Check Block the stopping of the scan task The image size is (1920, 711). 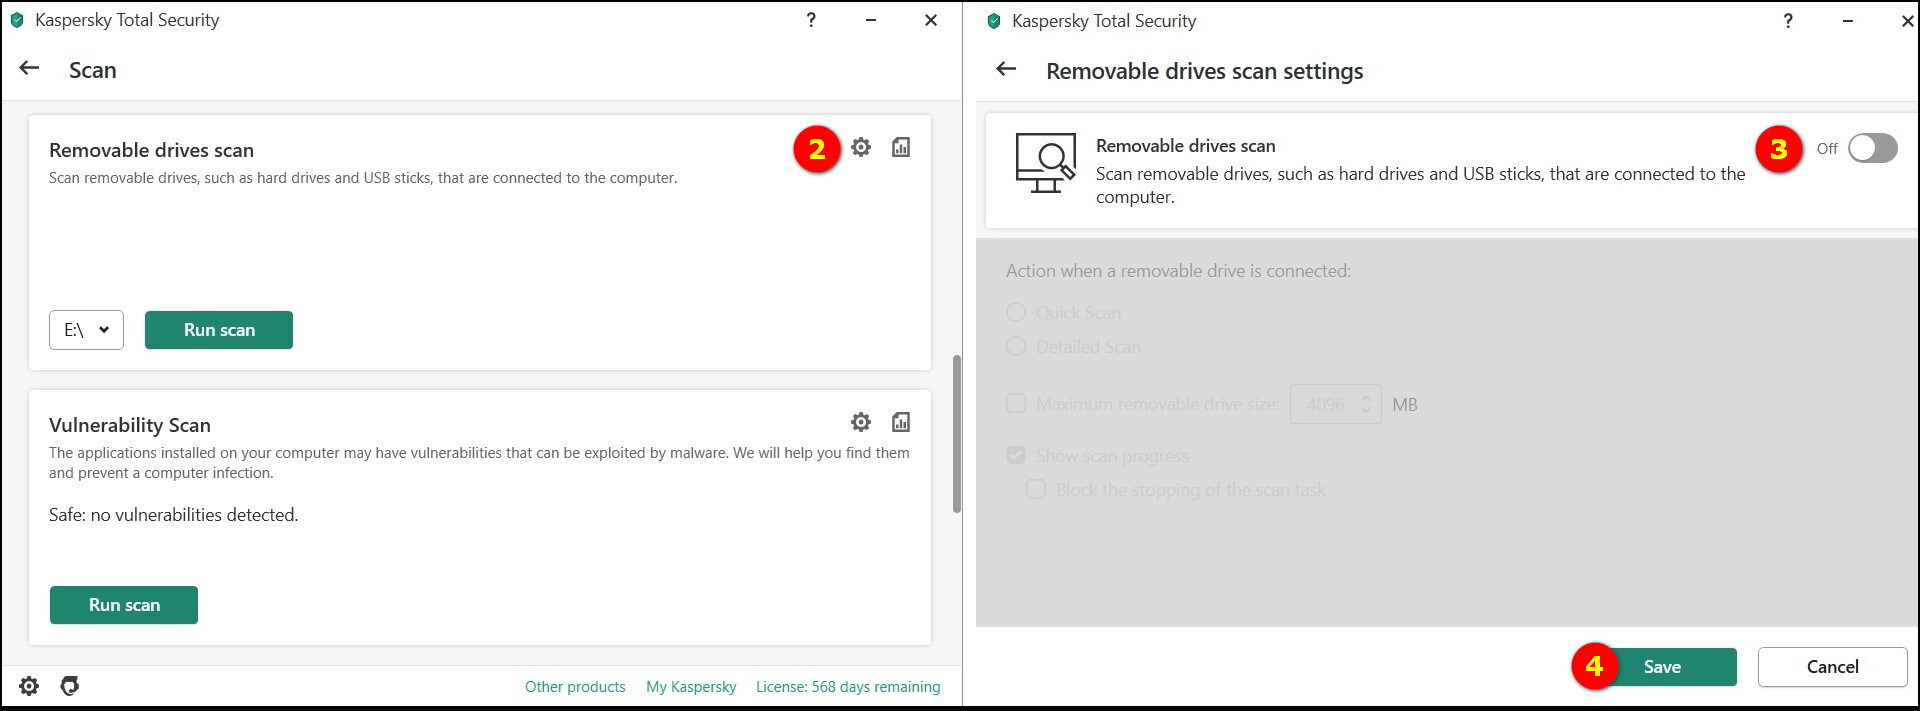[1036, 490]
